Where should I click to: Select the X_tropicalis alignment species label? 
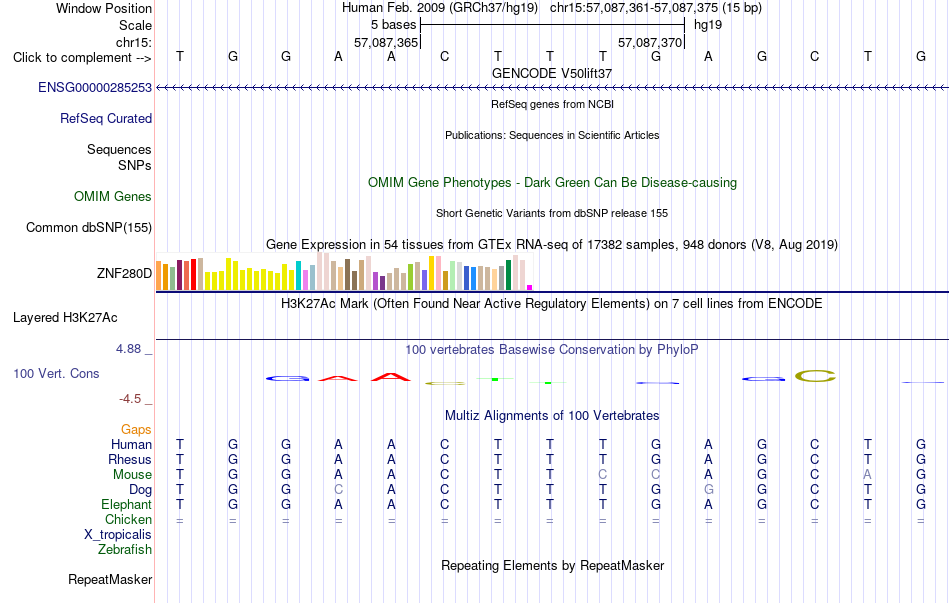[x=118, y=535]
